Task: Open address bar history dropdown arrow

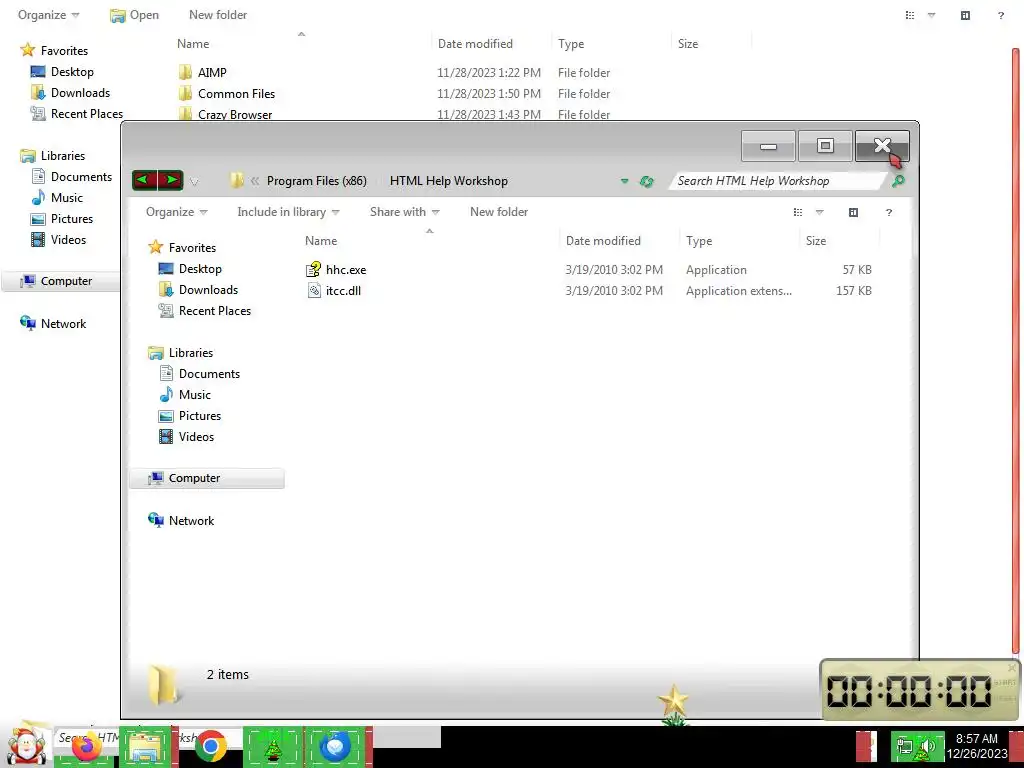Action: (624, 181)
